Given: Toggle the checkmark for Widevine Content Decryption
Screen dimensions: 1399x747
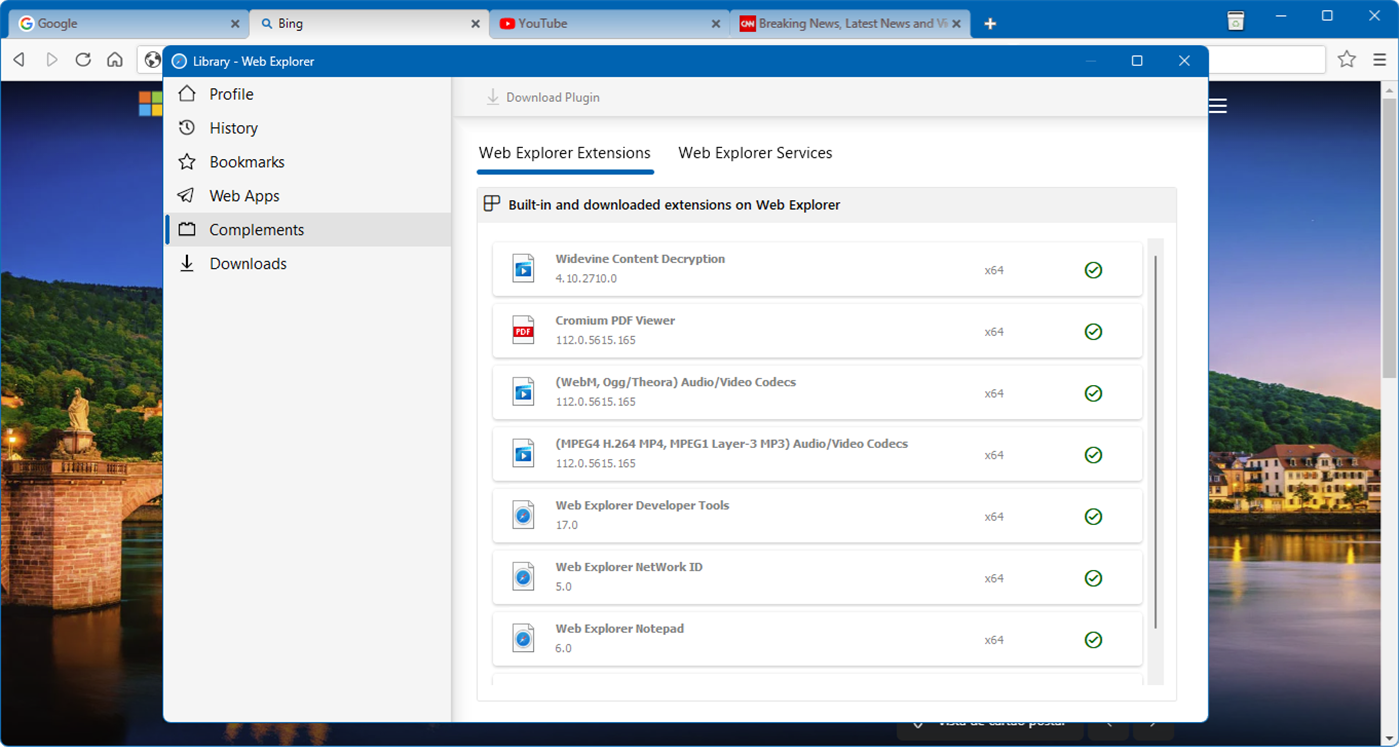Looking at the screenshot, I should click(x=1093, y=269).
